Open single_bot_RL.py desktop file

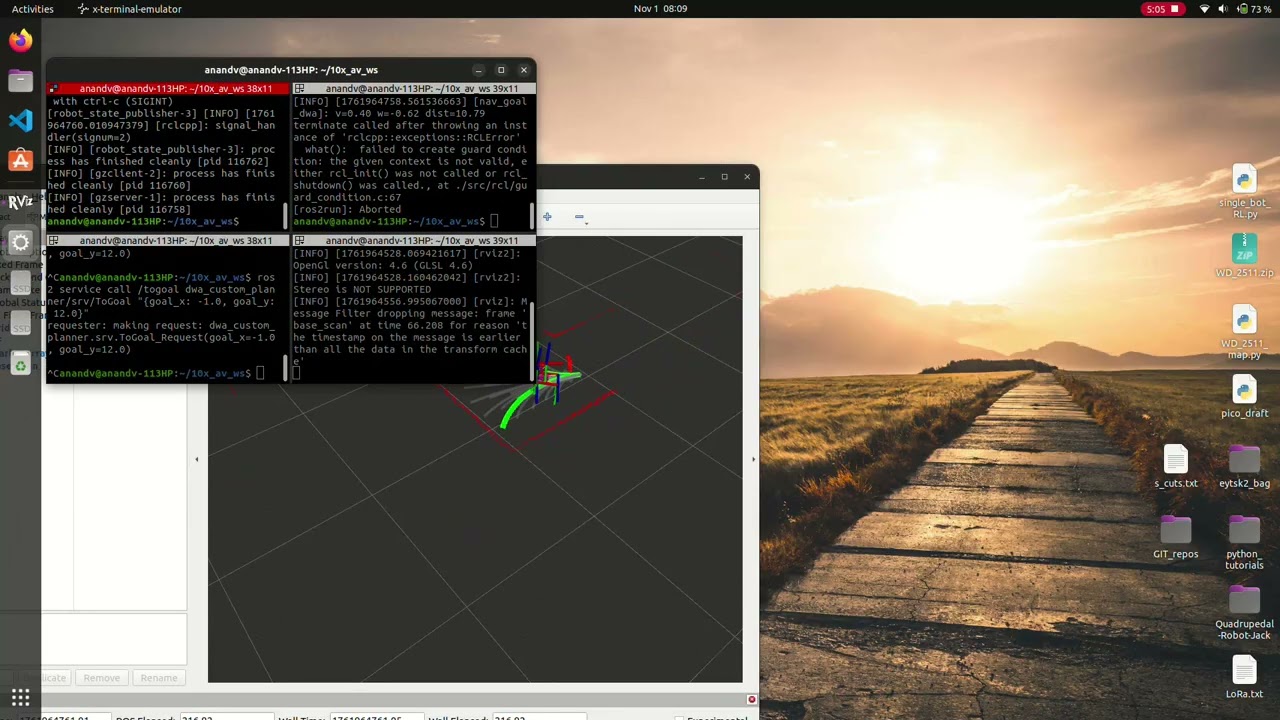tap(1244, 192)
